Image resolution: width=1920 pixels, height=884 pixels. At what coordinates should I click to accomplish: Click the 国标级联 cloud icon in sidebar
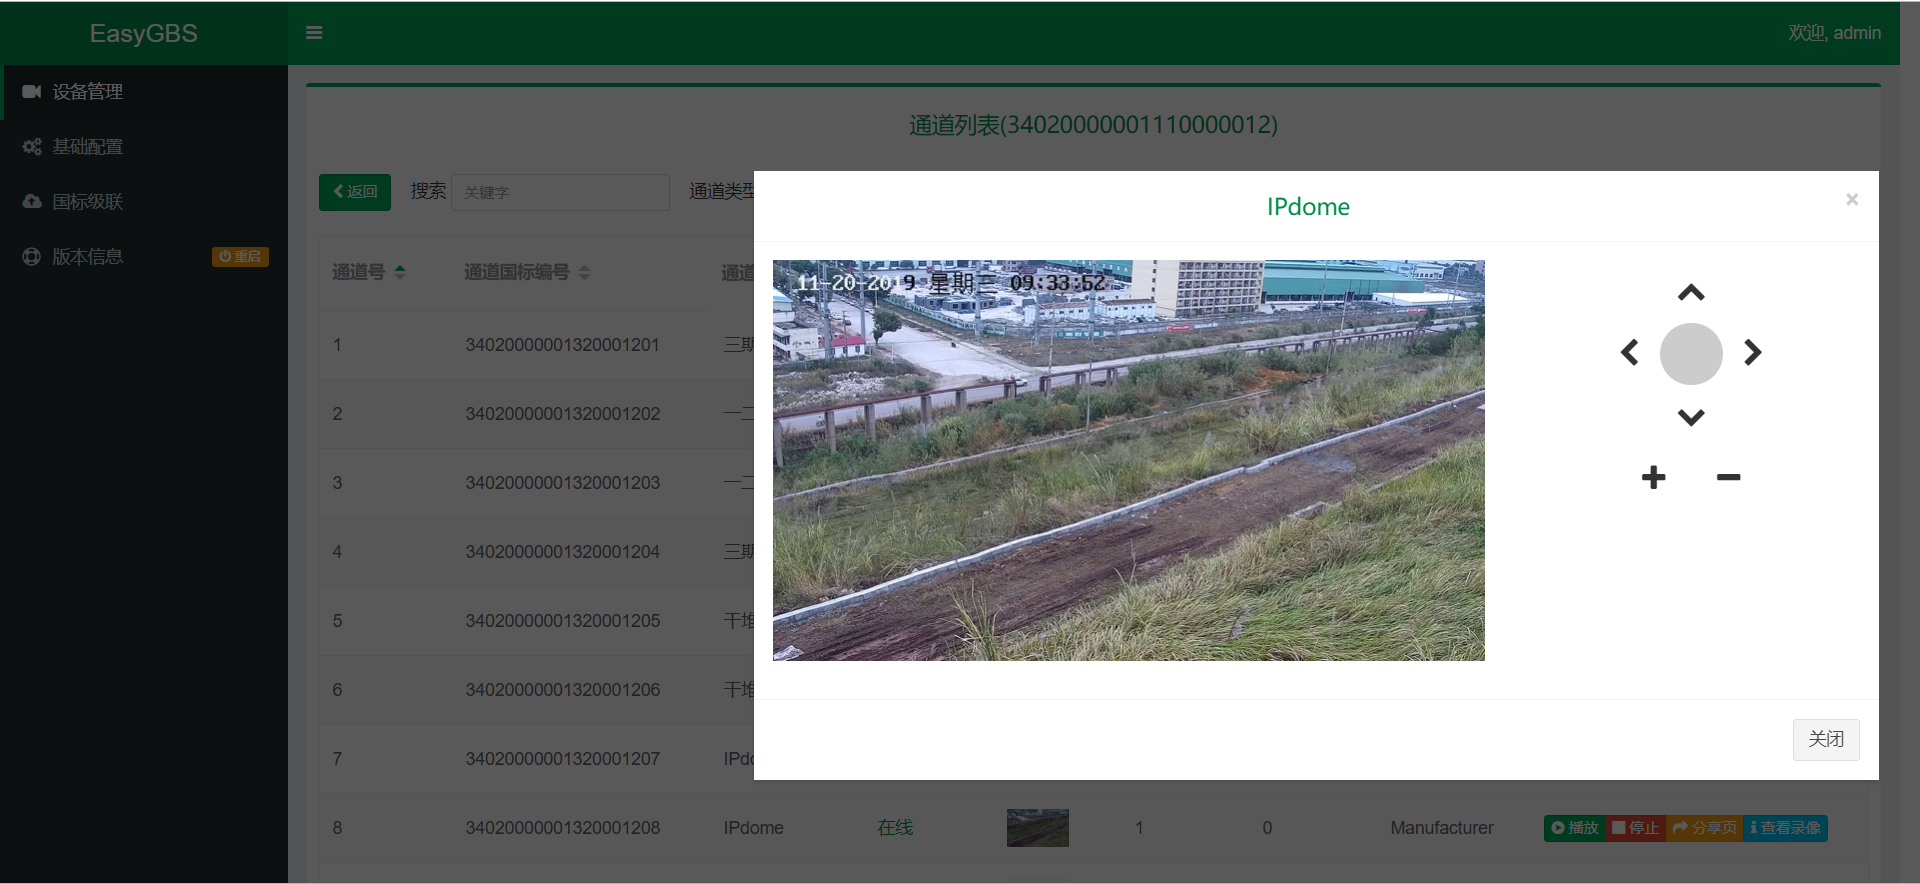point(32,202)
